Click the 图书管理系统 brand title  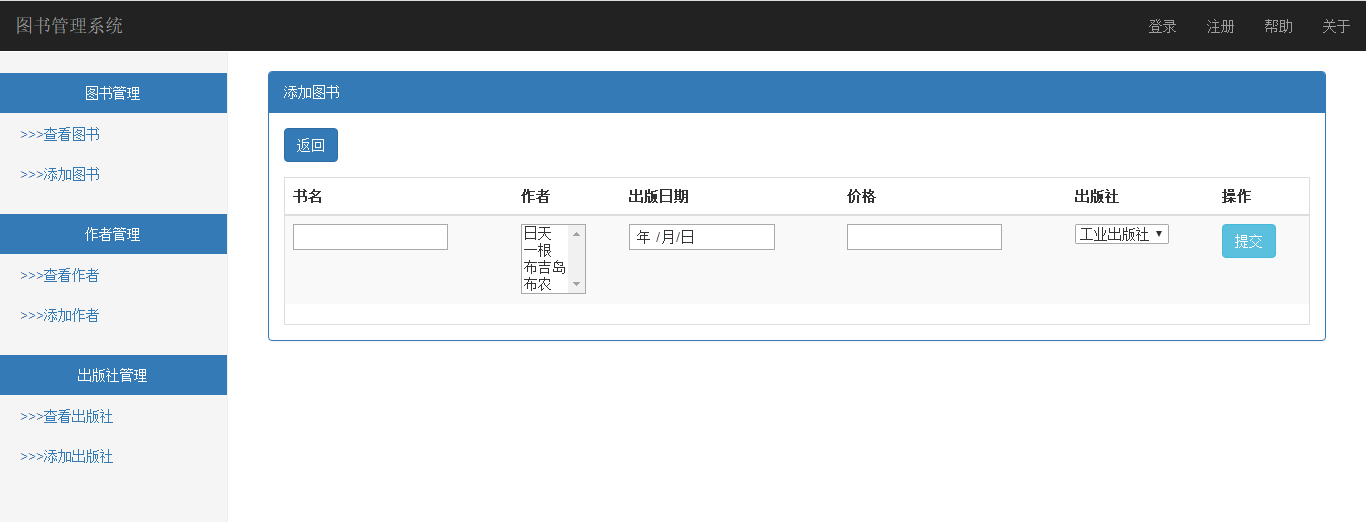[69, 25]
